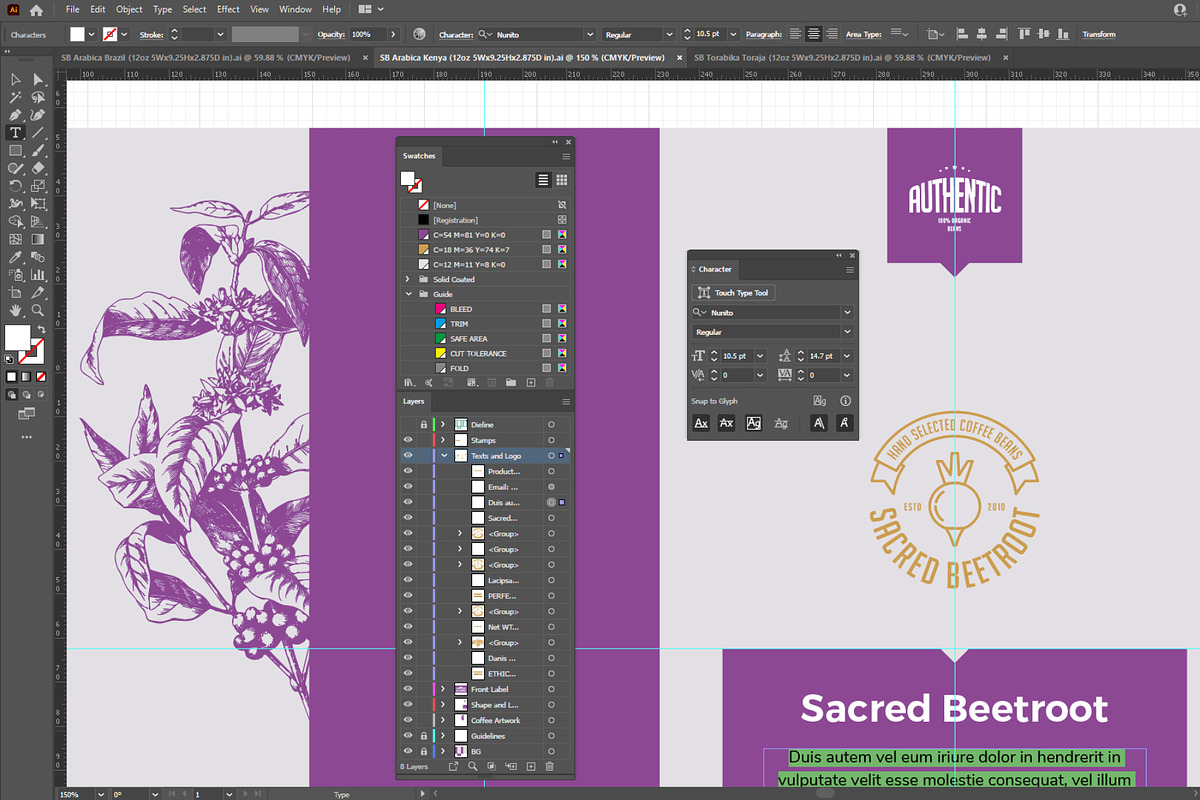
Task: Select the Magic Wand tool
Action: (16, 97)
